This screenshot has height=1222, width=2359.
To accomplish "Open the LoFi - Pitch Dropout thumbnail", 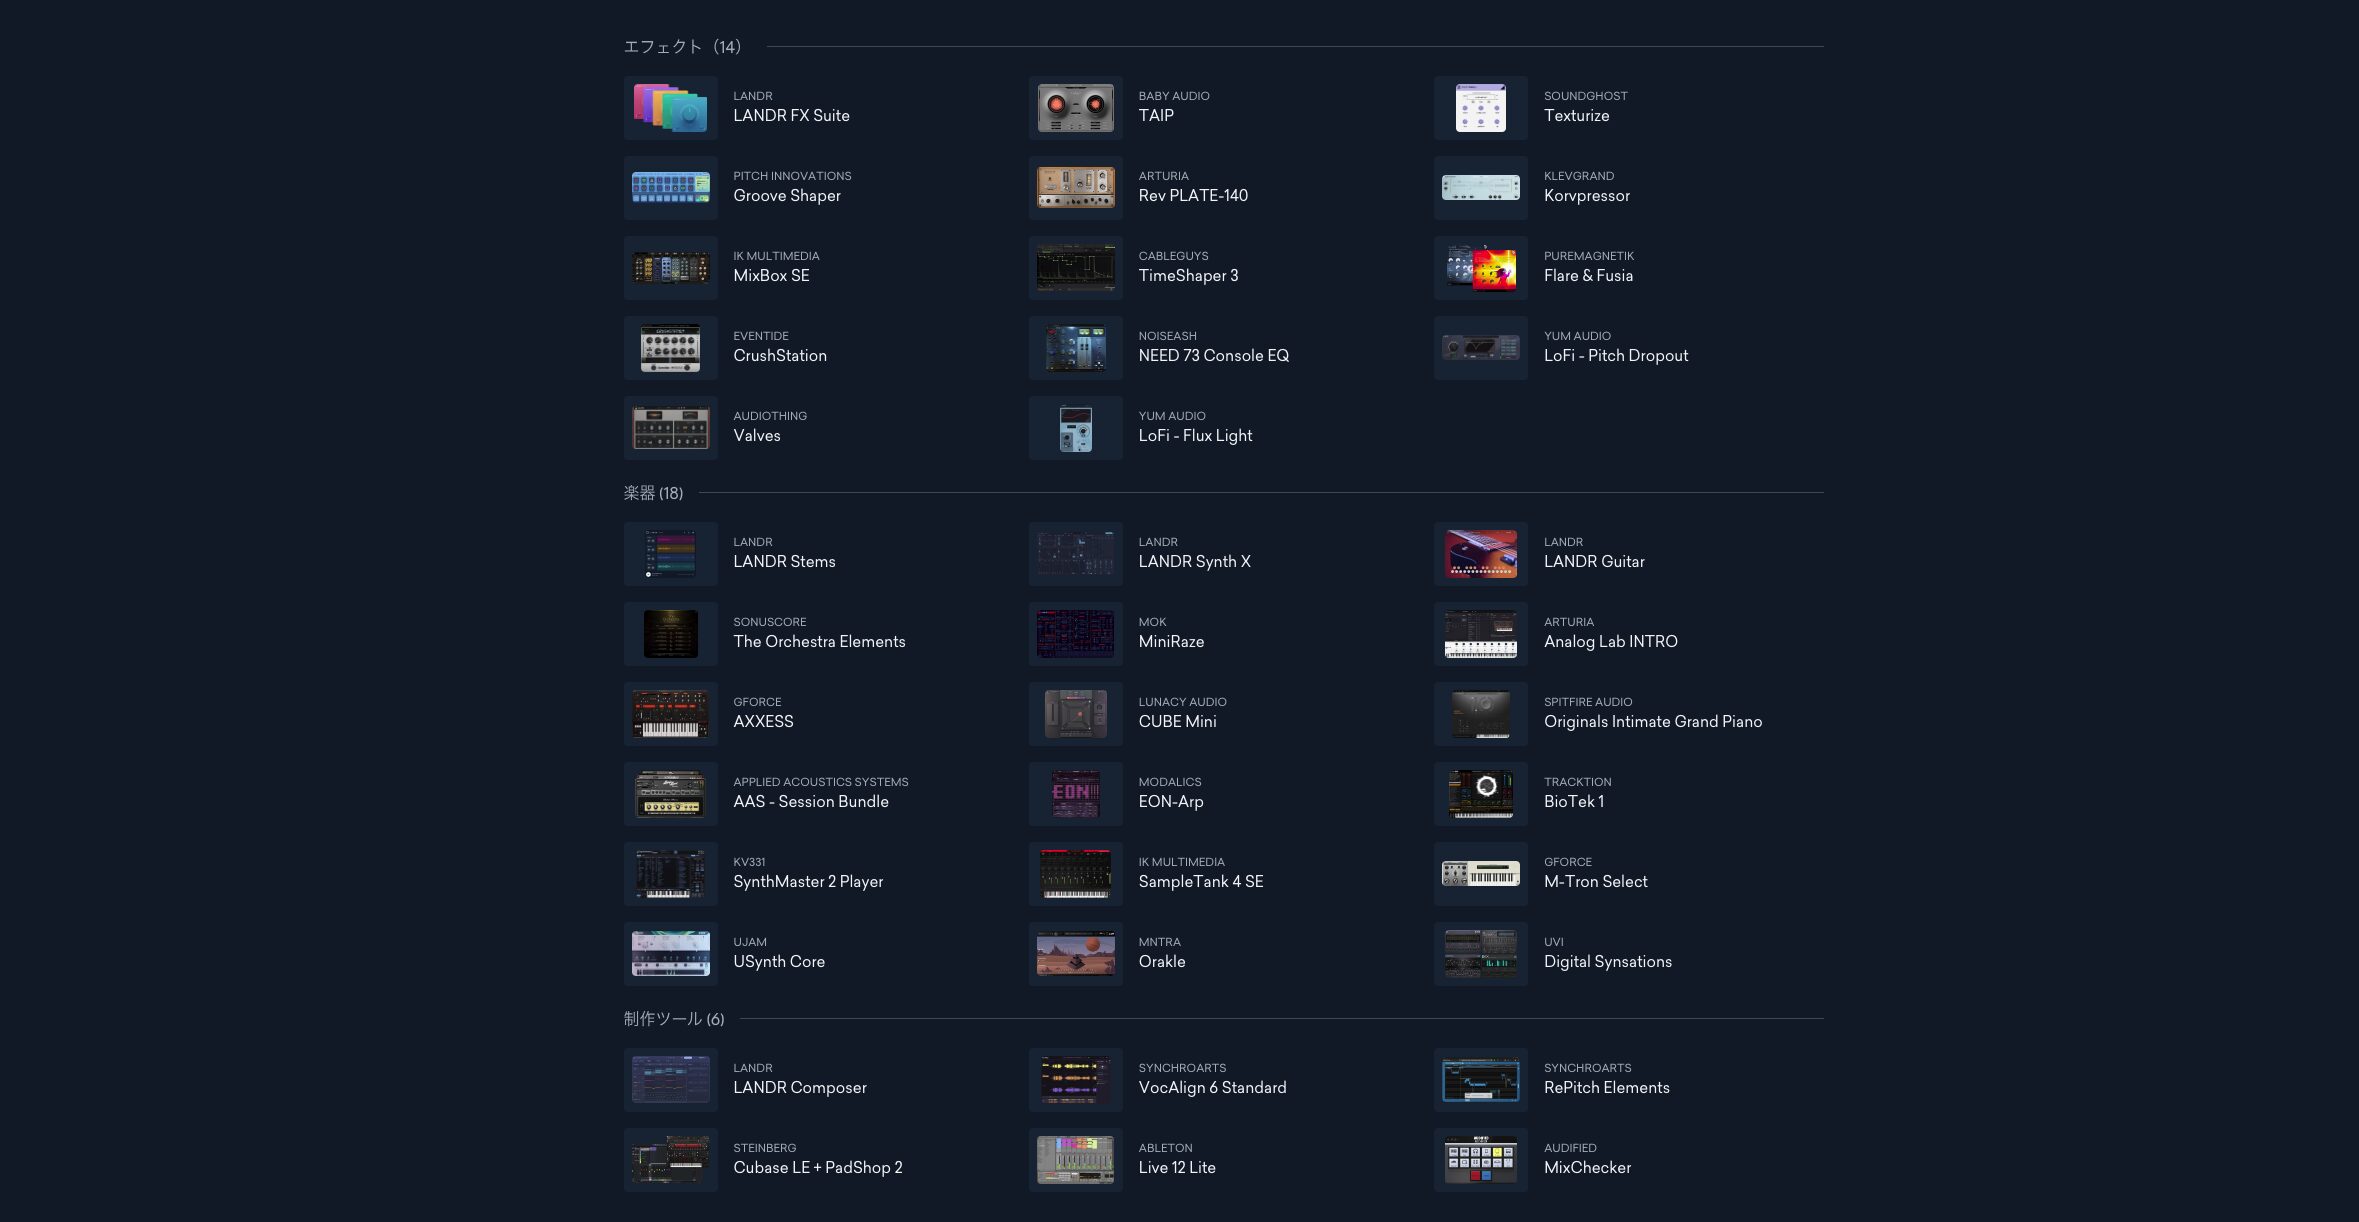I will pyautogui.click(x=1480, y=348).
